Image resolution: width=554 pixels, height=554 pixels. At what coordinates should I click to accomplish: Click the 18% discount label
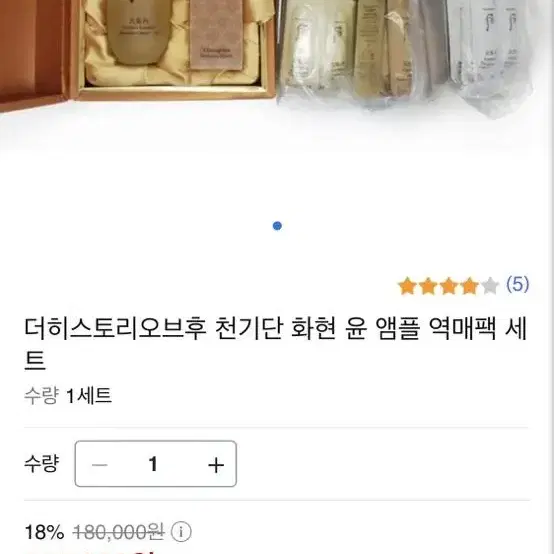tap(45, 532)
